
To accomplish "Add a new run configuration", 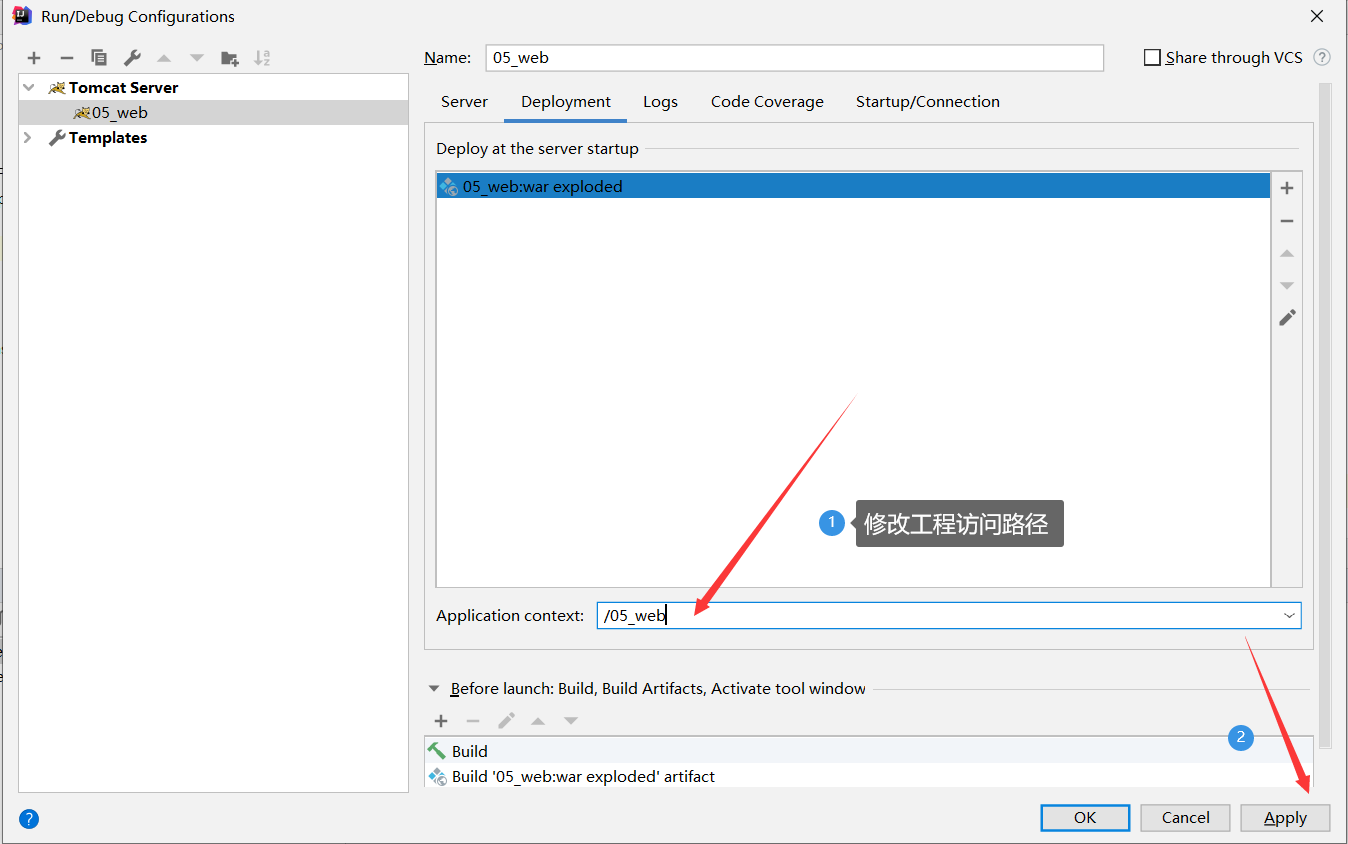I will 33,57.
